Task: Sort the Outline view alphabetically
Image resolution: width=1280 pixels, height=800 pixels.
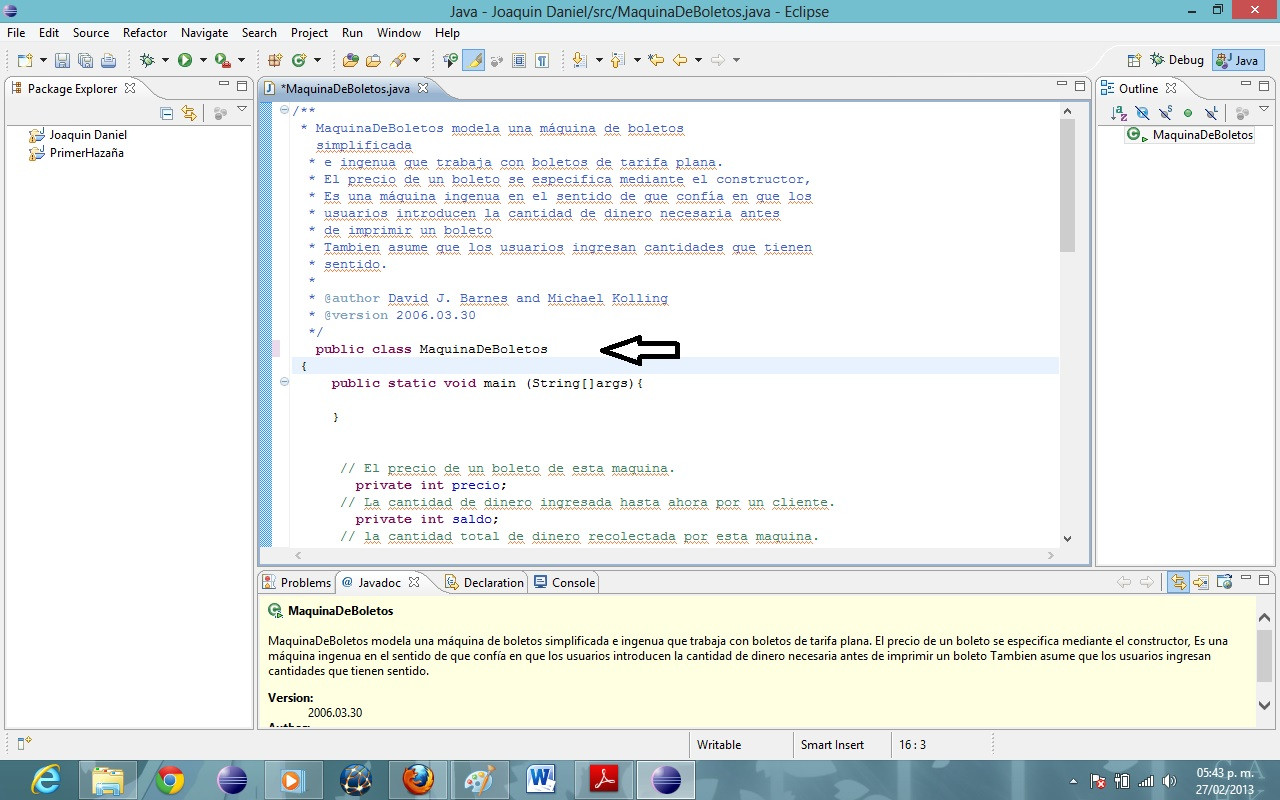Action: pyautogui.click(x=1119, y=113)
